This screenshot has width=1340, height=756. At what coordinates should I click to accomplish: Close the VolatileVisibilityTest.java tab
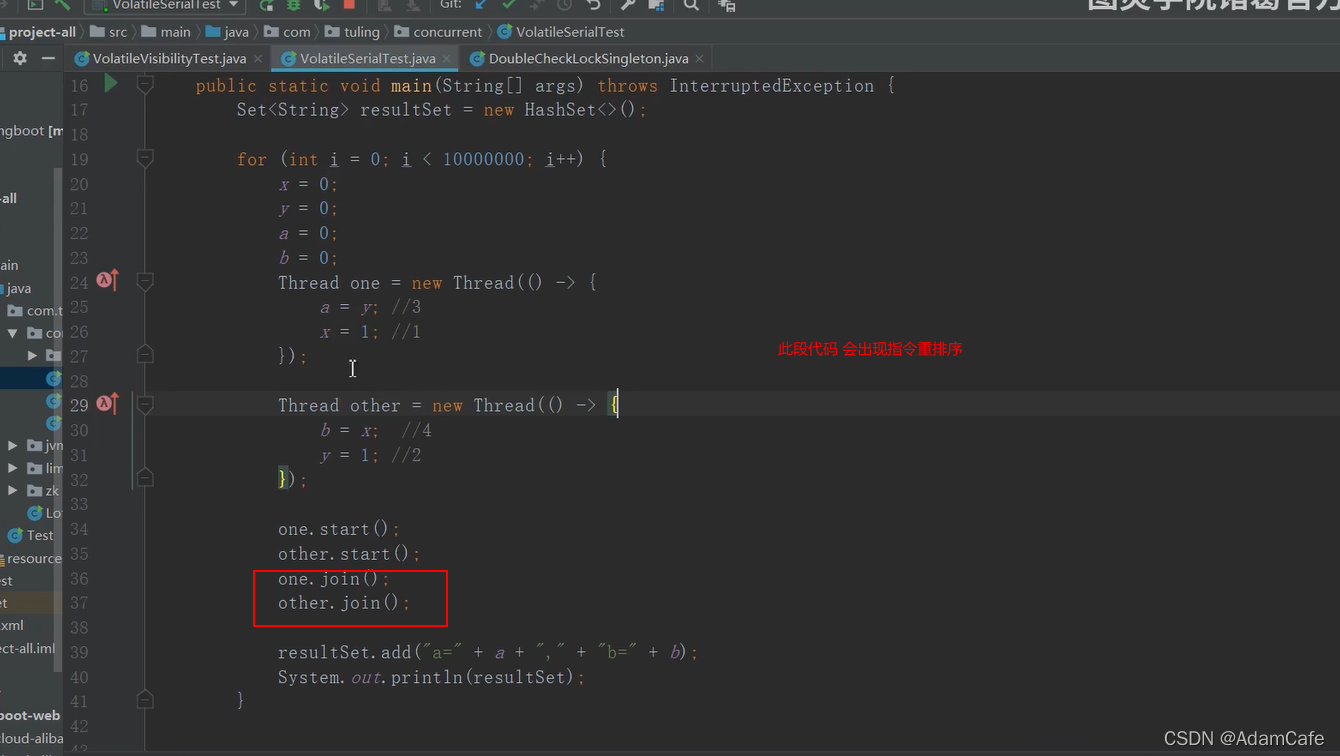pos(258,59)
